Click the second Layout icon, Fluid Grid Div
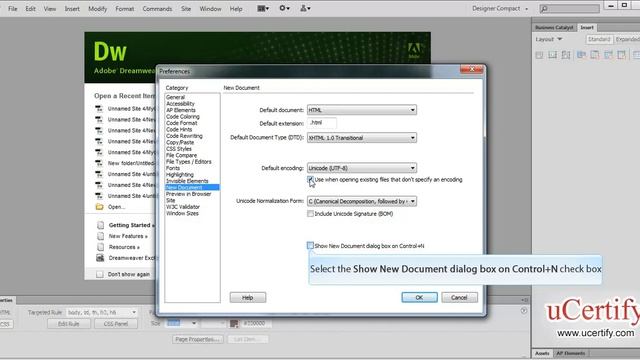Viewport: 640px width, 360px height. pos(553,55)
